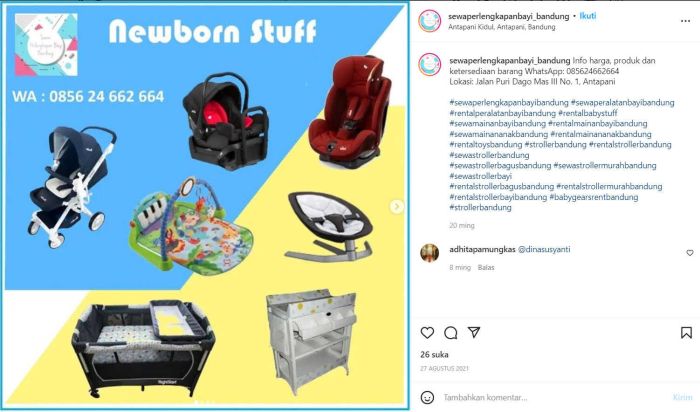
Task: Open adhitapamungkas profile picture
Action: click(x=429, y=253)
